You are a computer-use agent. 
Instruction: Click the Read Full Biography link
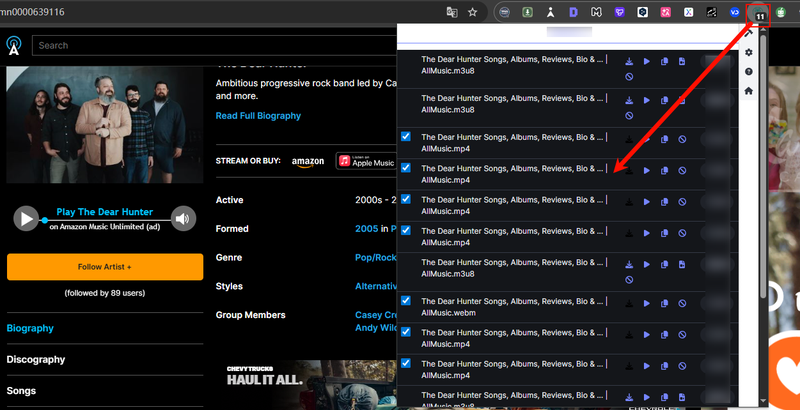click(258, 116)
